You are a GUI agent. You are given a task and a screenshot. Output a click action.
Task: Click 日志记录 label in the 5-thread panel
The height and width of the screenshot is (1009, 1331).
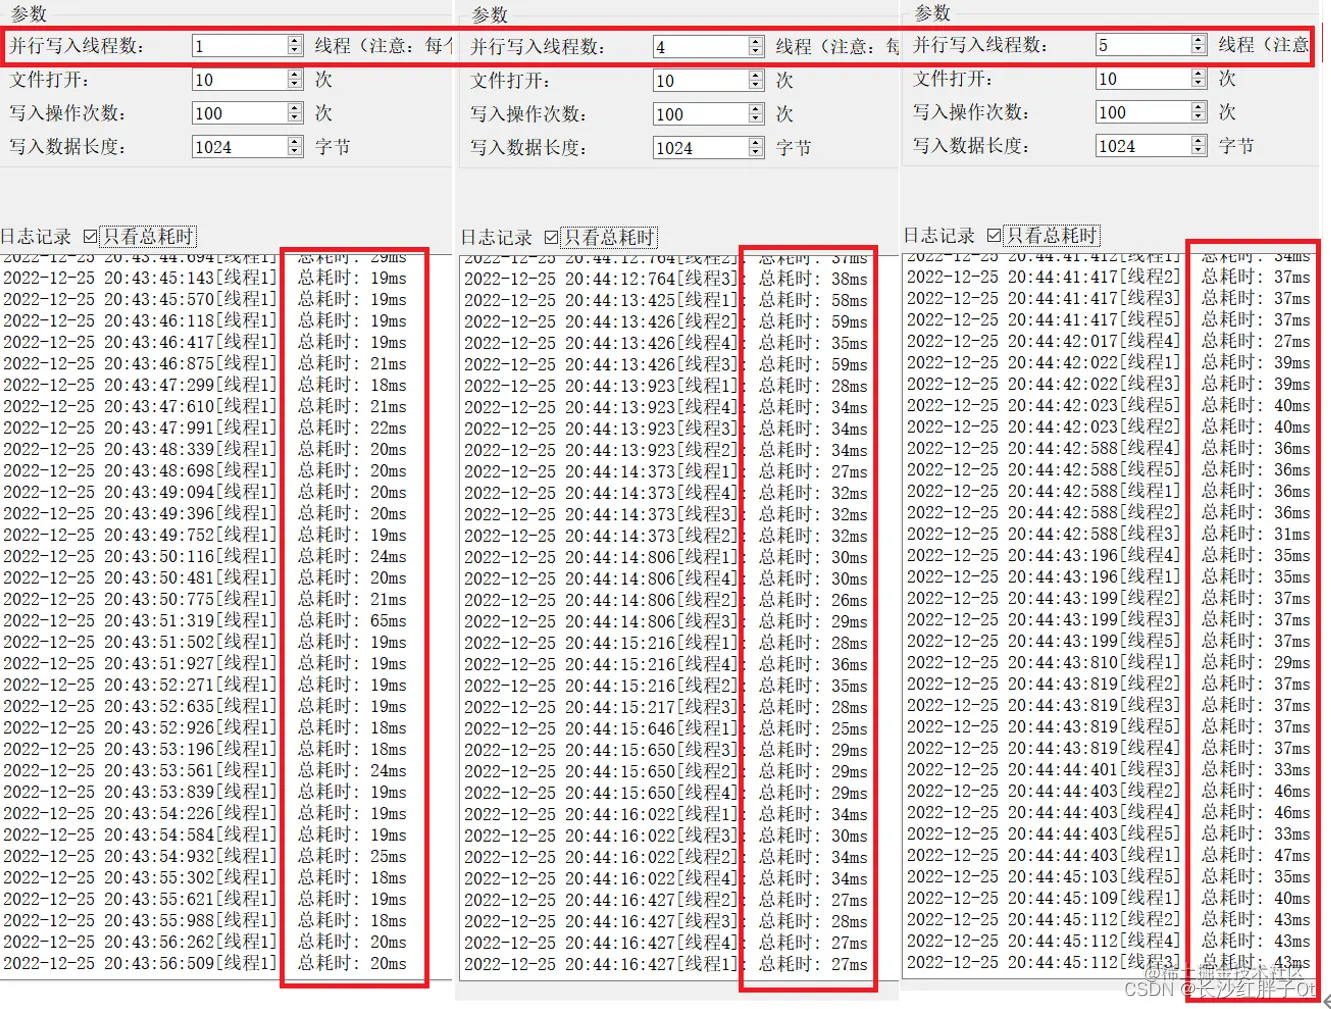coord(939,235)
